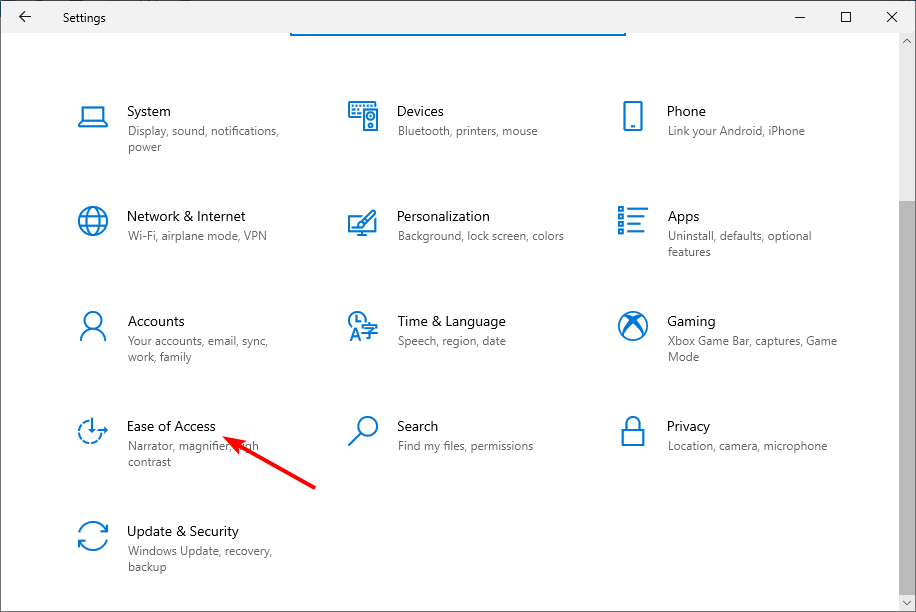Select the Update & Security refresh icon
The height and width of the screenshot is (612, 916).
pyautogui.click(x=93, y=536)
